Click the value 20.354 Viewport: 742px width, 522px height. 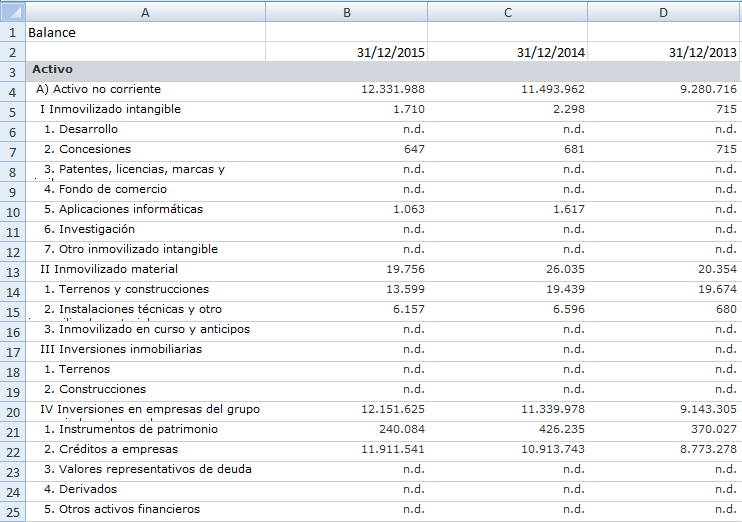[717, 269]
